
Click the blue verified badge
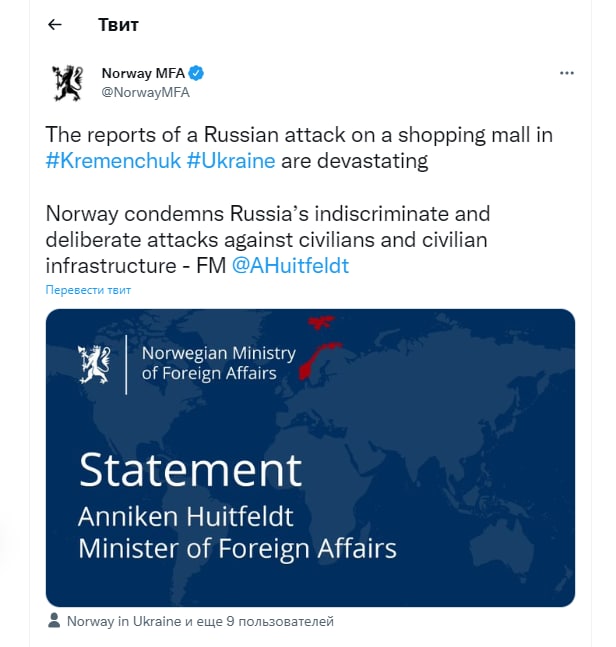click(x=196, y=73)
